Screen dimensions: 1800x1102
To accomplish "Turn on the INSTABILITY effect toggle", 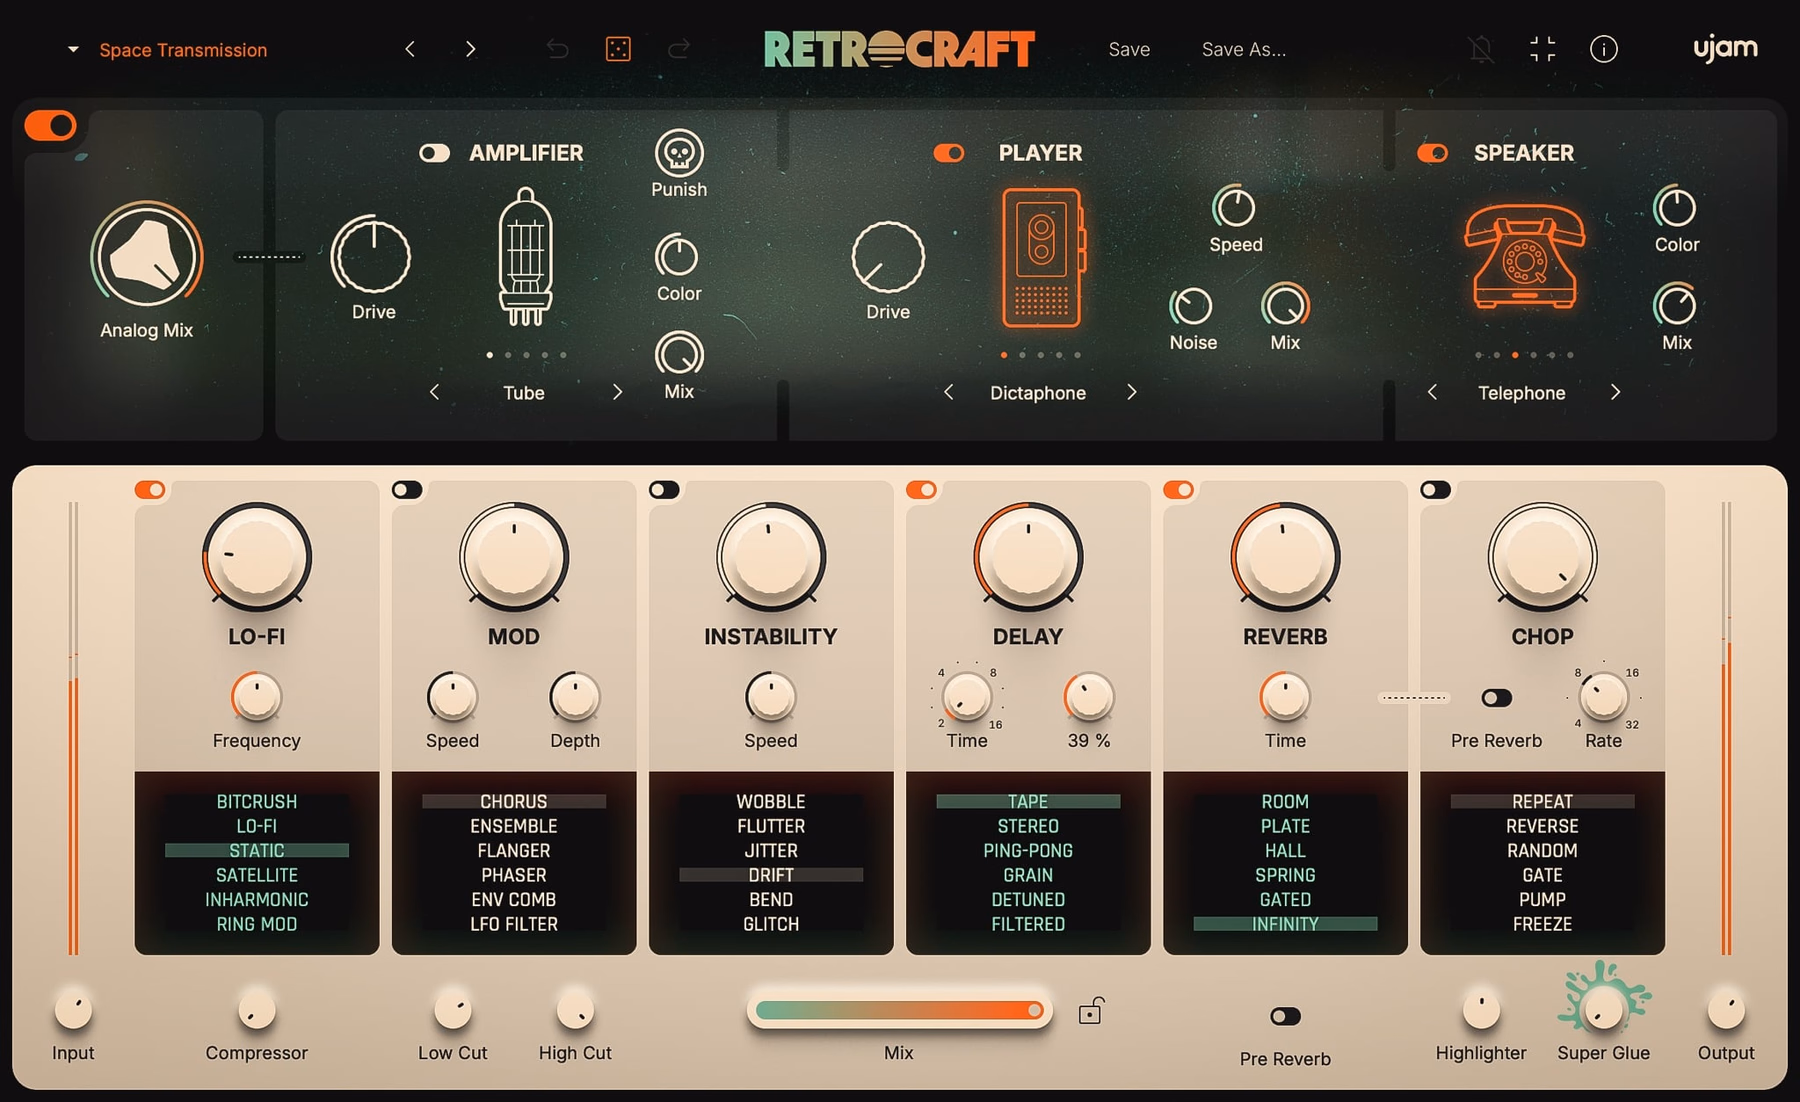I will coord(664,490).
